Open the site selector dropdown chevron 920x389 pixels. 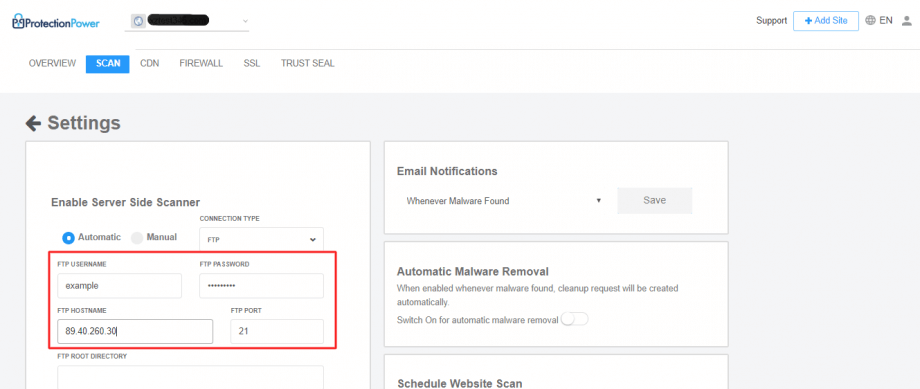[x=245, y=22]
